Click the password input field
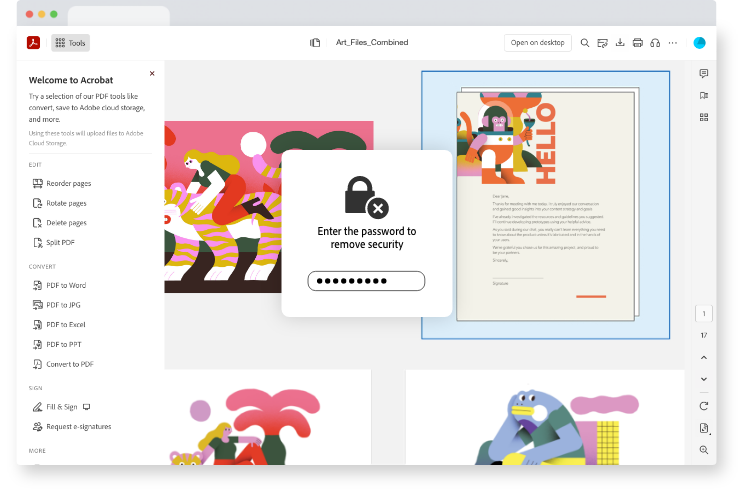The height and width of the screenshot is (496, 745). [366, 281]
